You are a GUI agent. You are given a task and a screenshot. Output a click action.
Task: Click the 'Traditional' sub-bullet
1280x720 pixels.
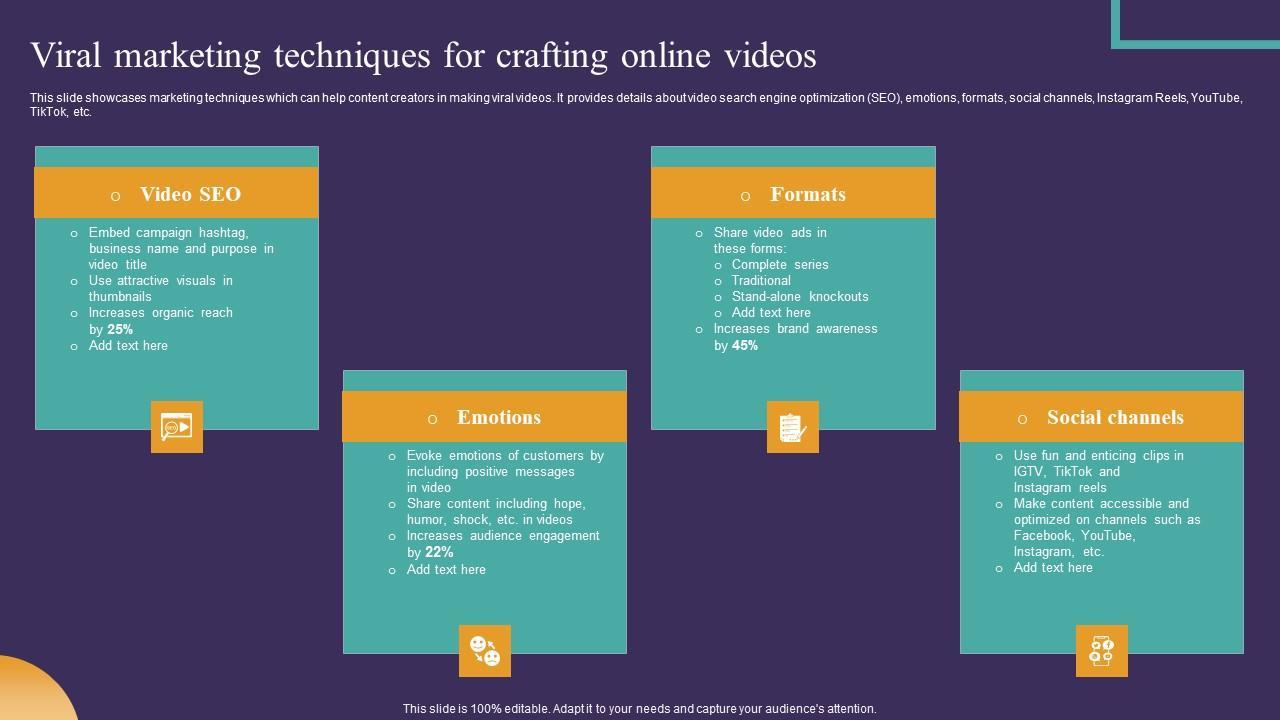(761, 280)
